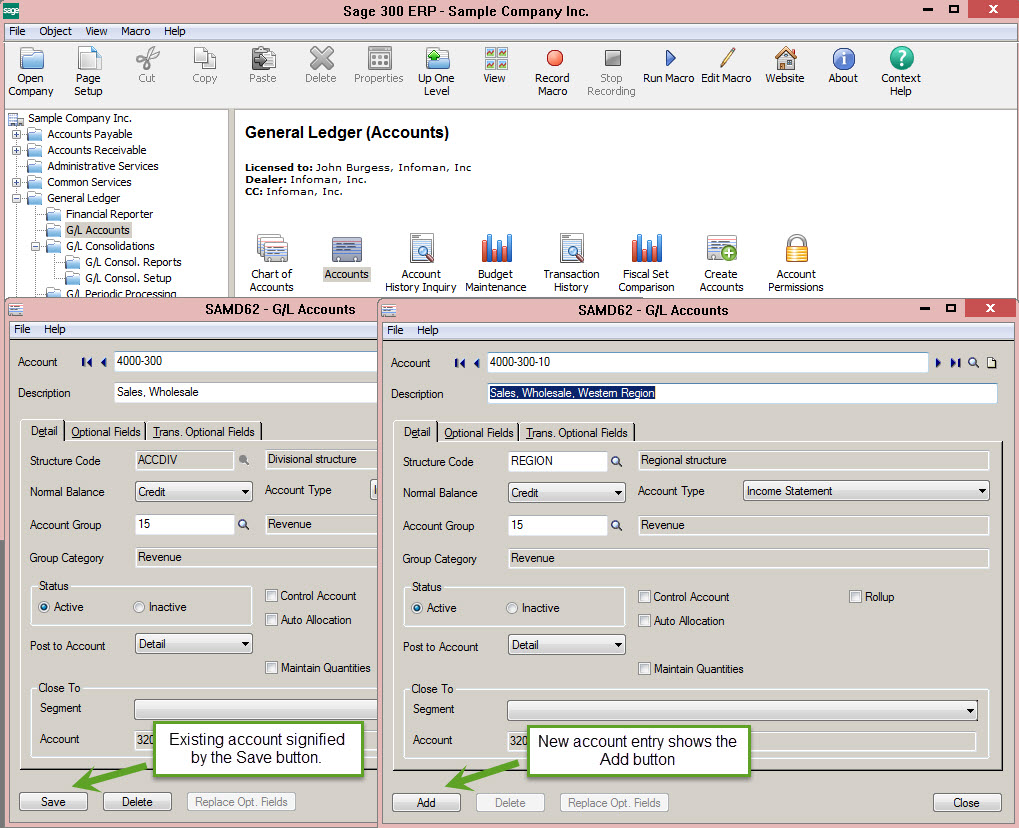Check Control Account in right window
Viewport: 1019px width, 828px height.
[x=645, y=597]
